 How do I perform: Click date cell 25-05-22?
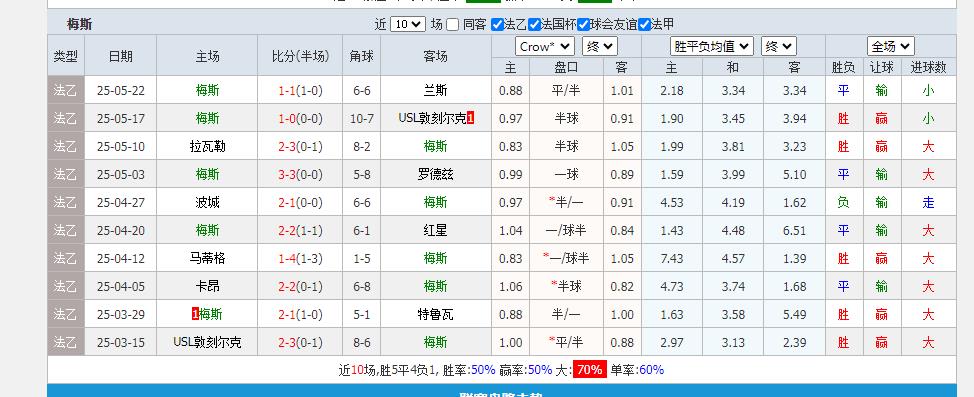point(121,91)
